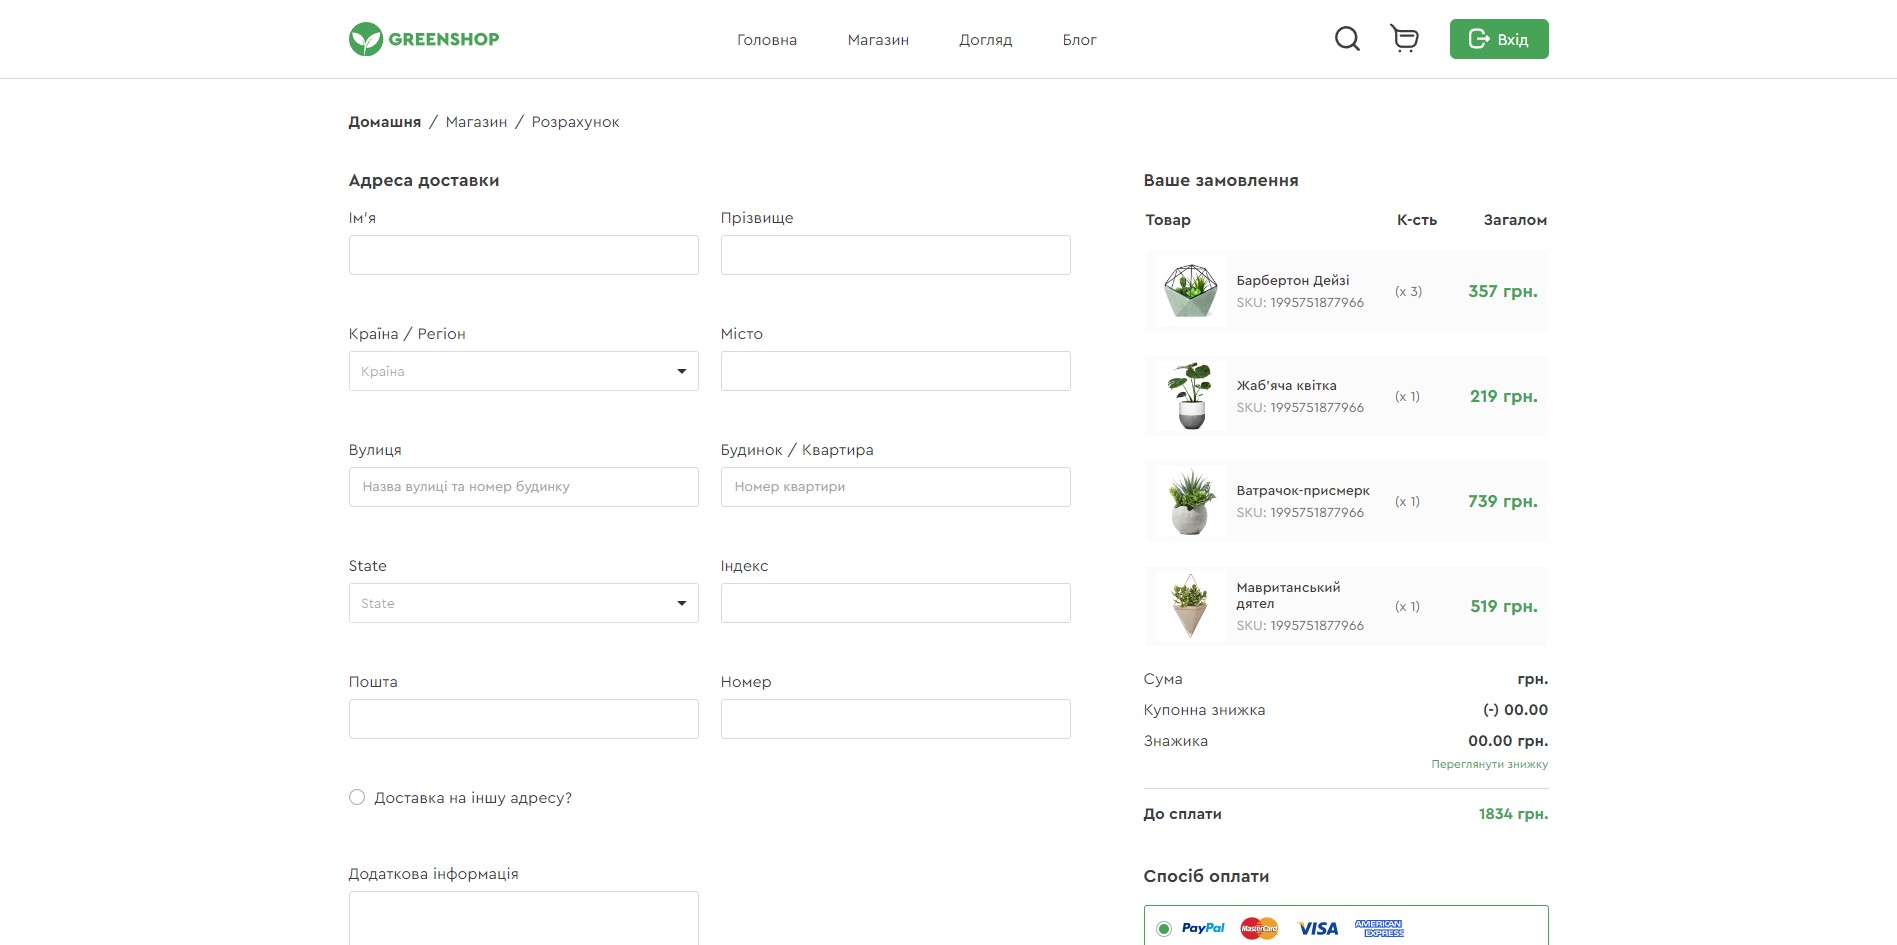Click the Мавританський дятел product thumbnail
This screenshot has height=945, width=1897.
tap(1191, 606)
